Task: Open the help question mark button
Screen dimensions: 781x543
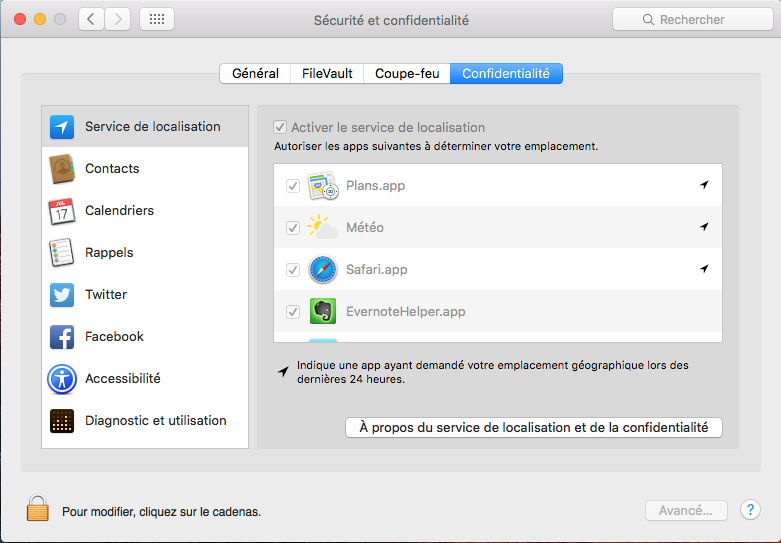Action: (x=750, y=510)
